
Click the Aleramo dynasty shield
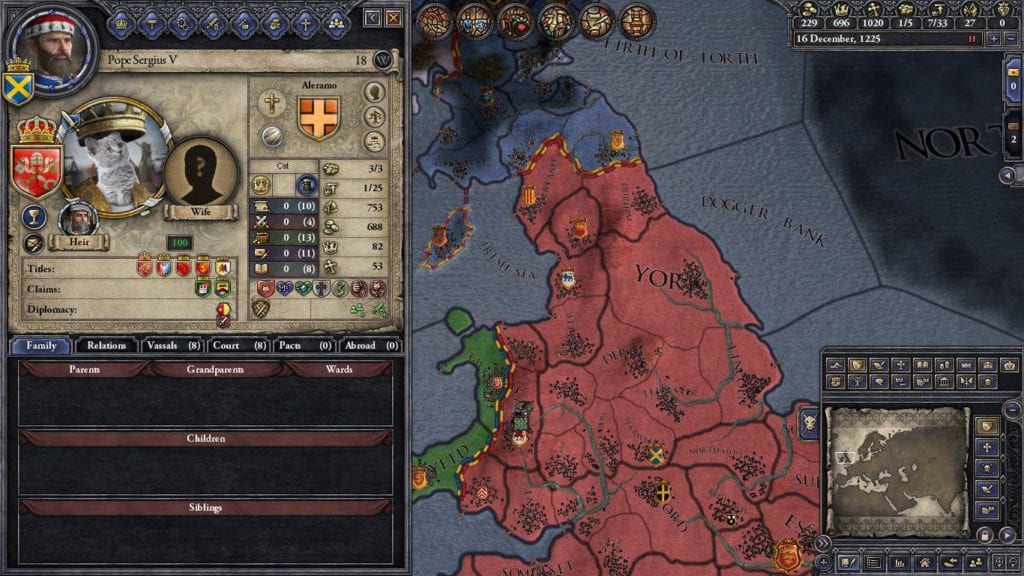[x=319, y=118]
